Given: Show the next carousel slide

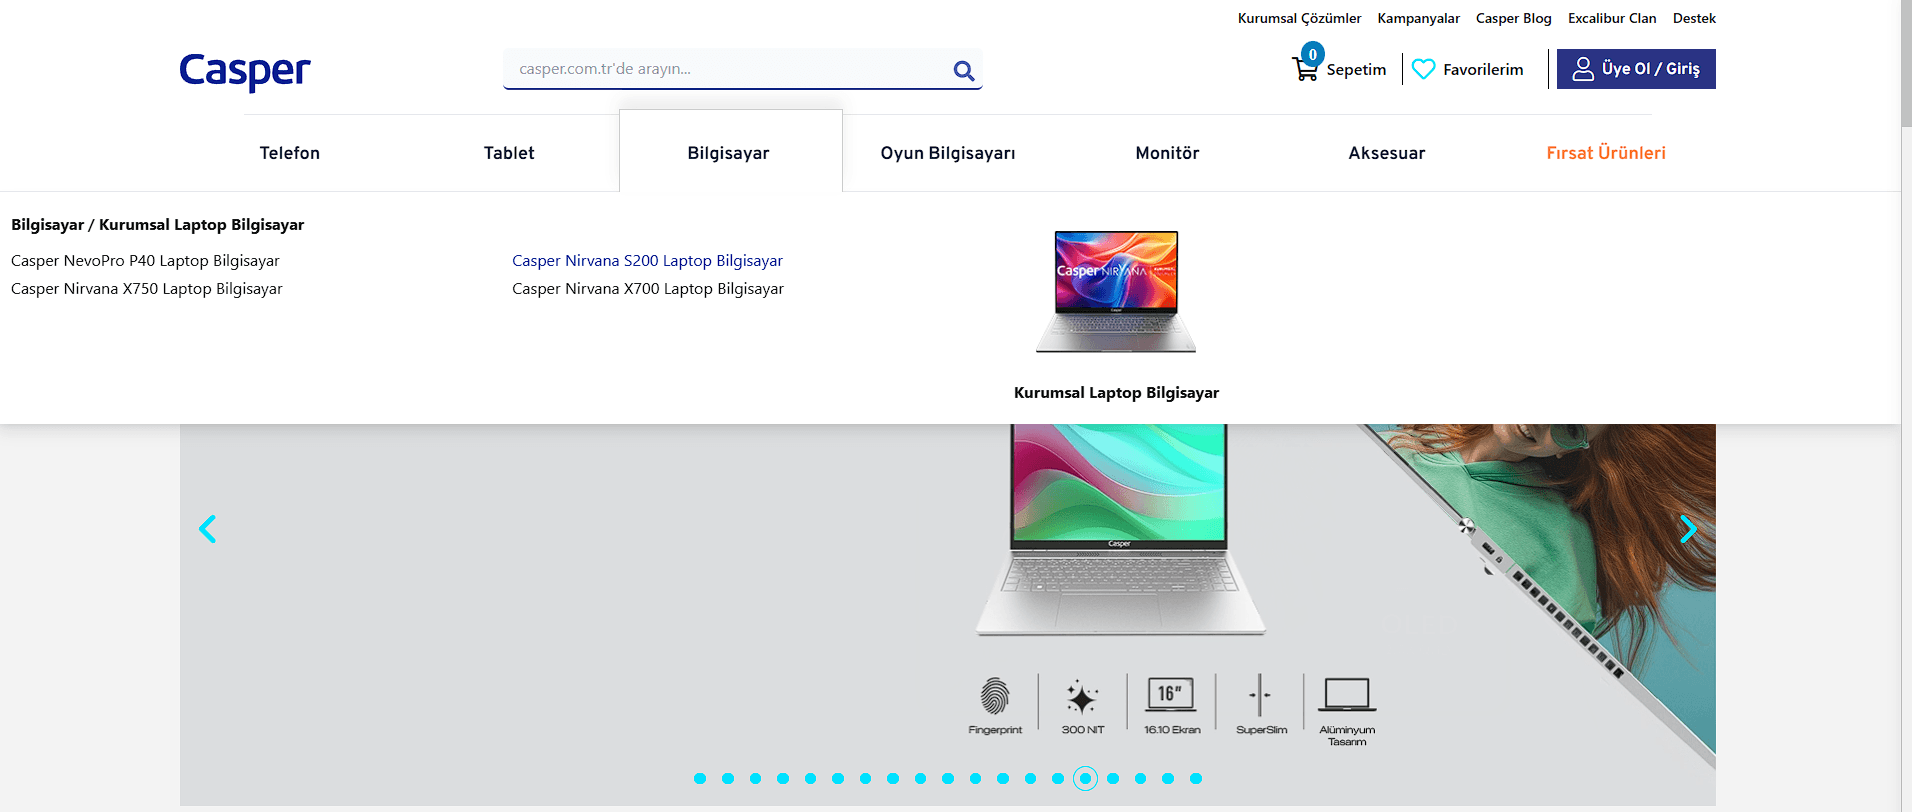Looking at the screenshot, I should click(x=1688, y=529).
